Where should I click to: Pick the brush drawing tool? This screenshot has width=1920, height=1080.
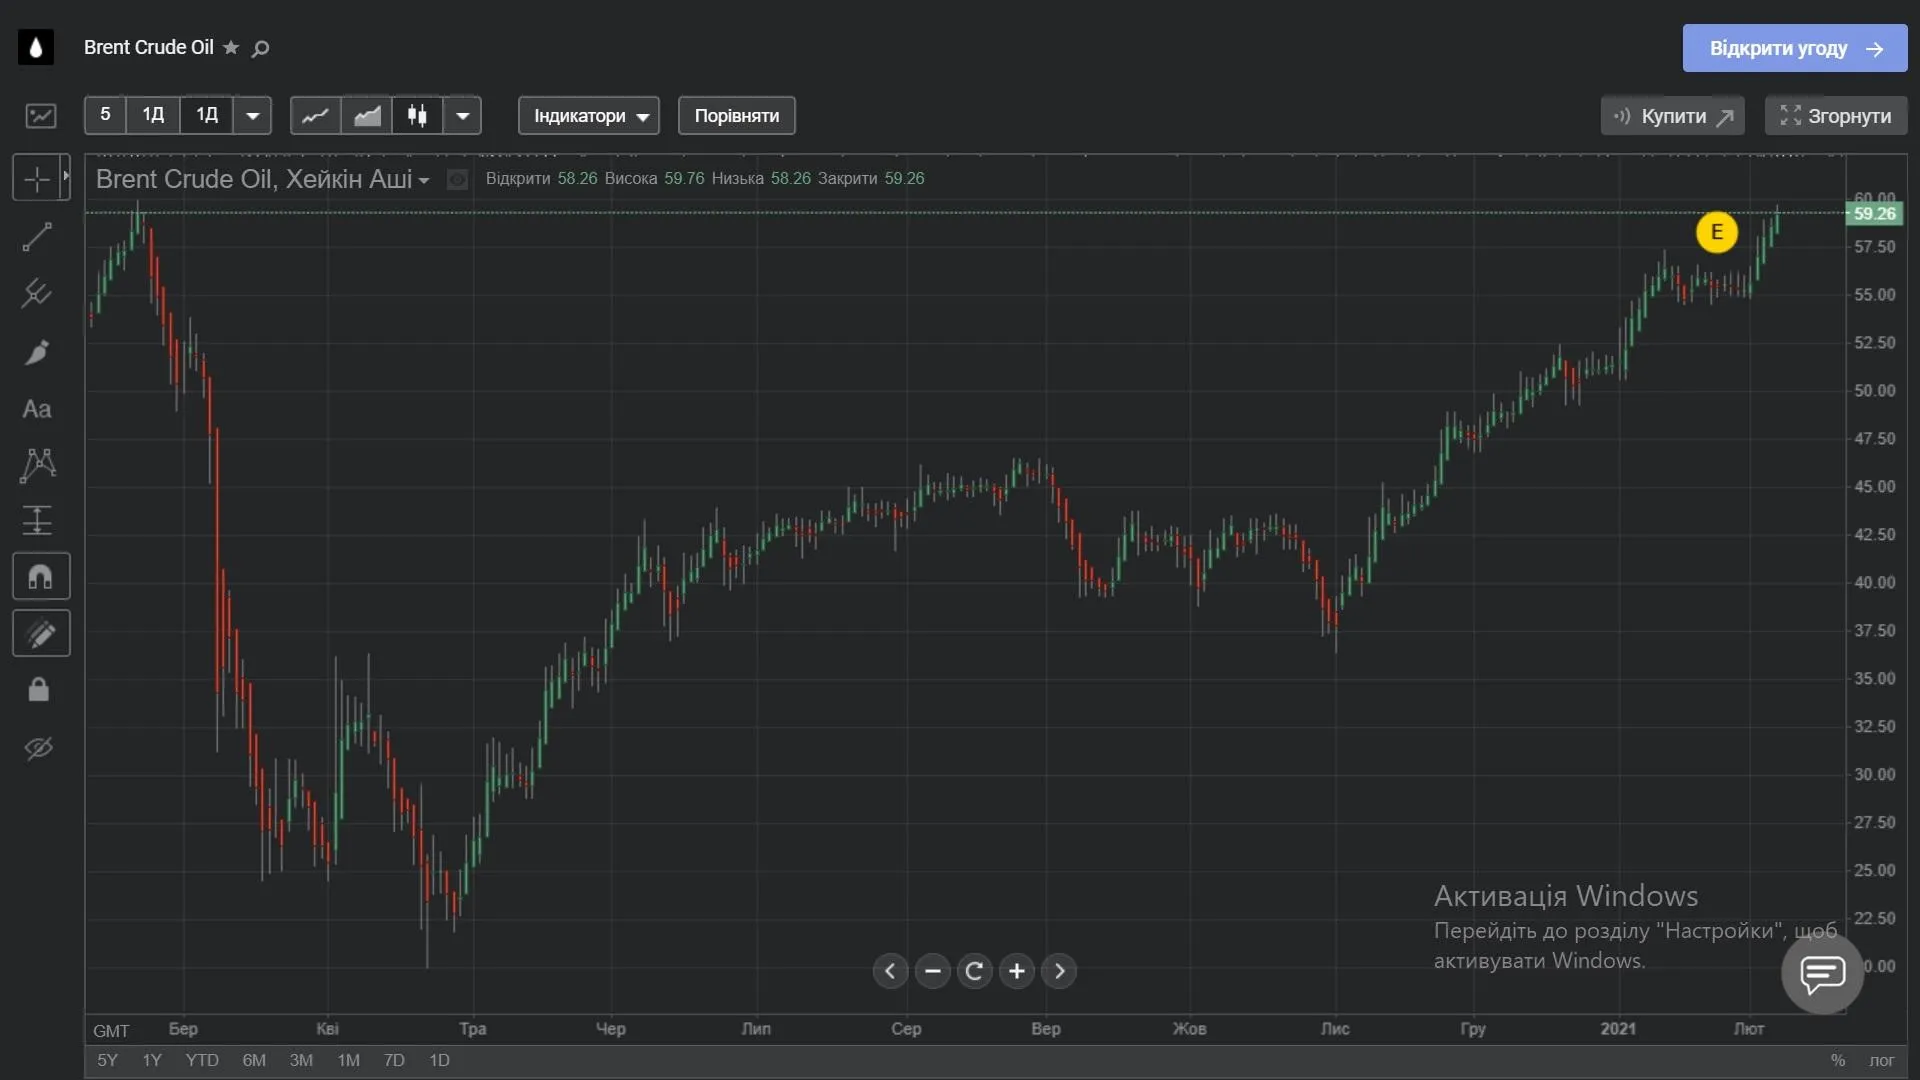37,352
